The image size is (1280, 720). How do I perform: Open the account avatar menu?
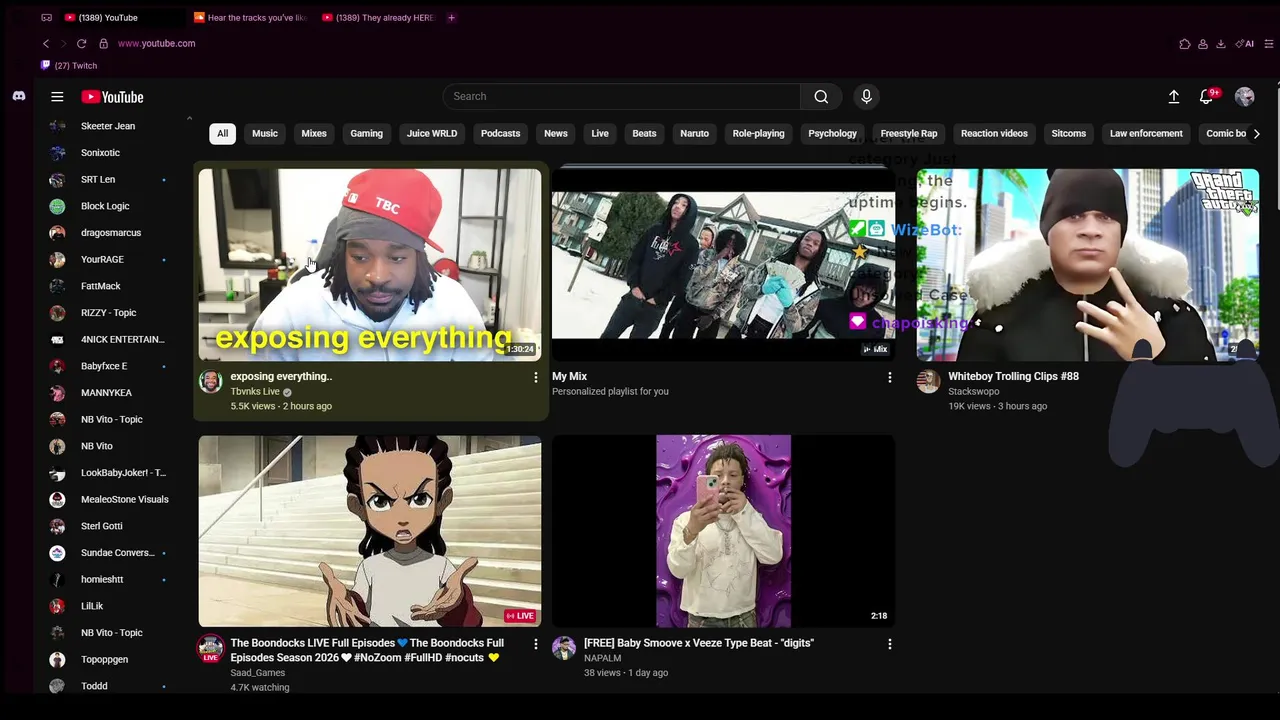pyautogui.click(x=1244, y=97)
